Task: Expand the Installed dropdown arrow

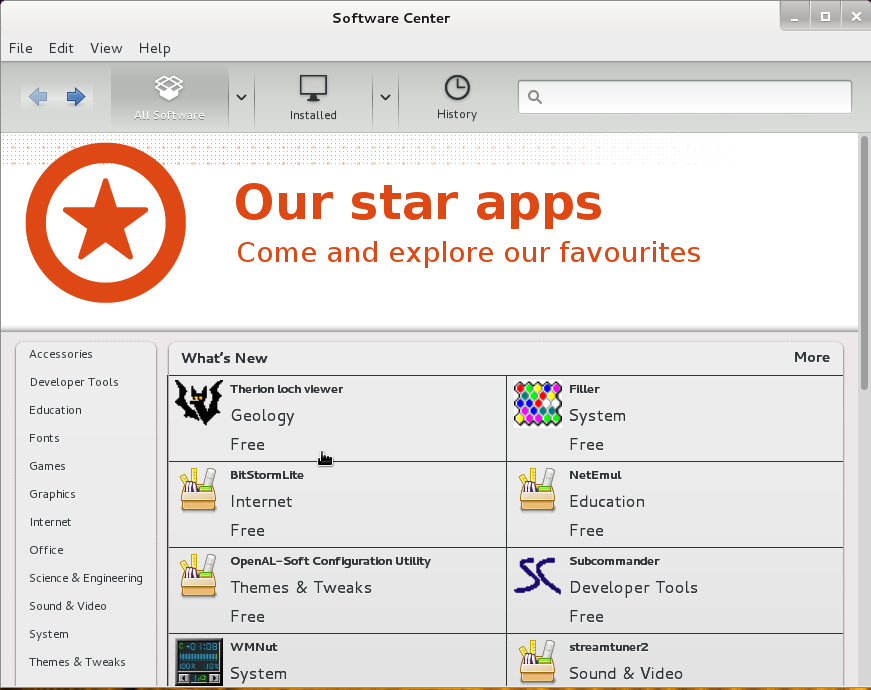Action: point(385,97)
